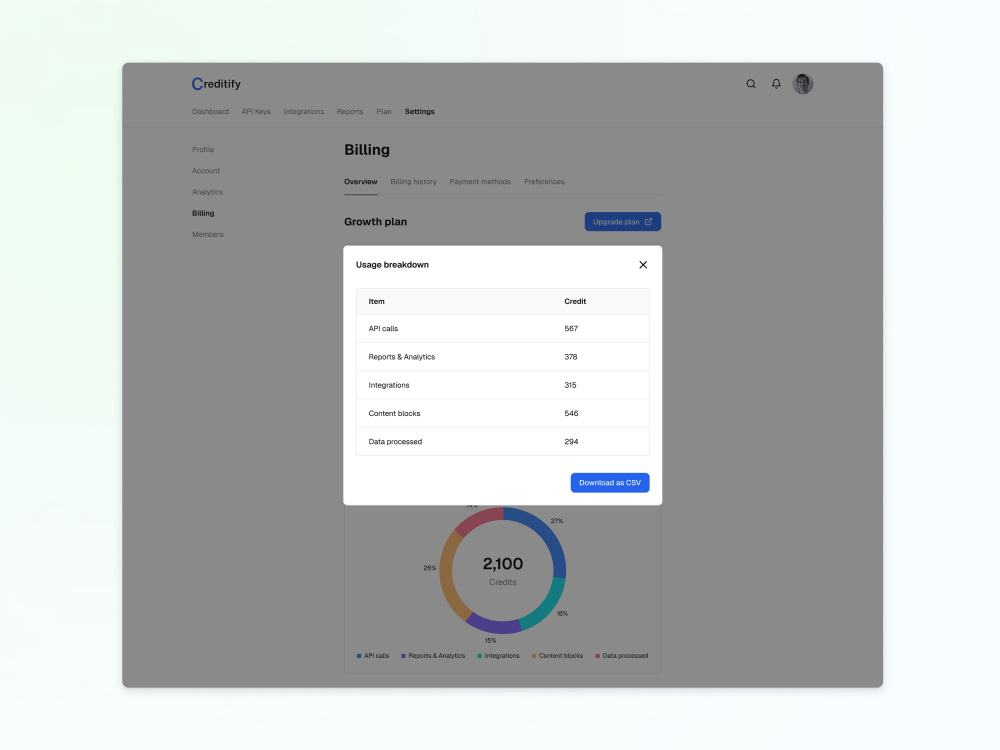Click the Usage breakdown dialog title
Image resolution: width=1000 pixels, height=750 pixels.
tap(392, 265)
